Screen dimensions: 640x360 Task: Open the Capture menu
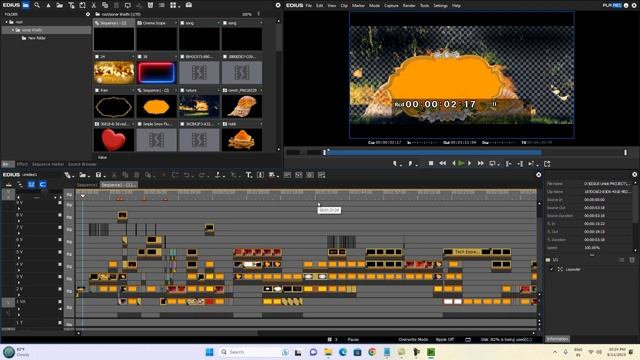[x=391, y=6]
